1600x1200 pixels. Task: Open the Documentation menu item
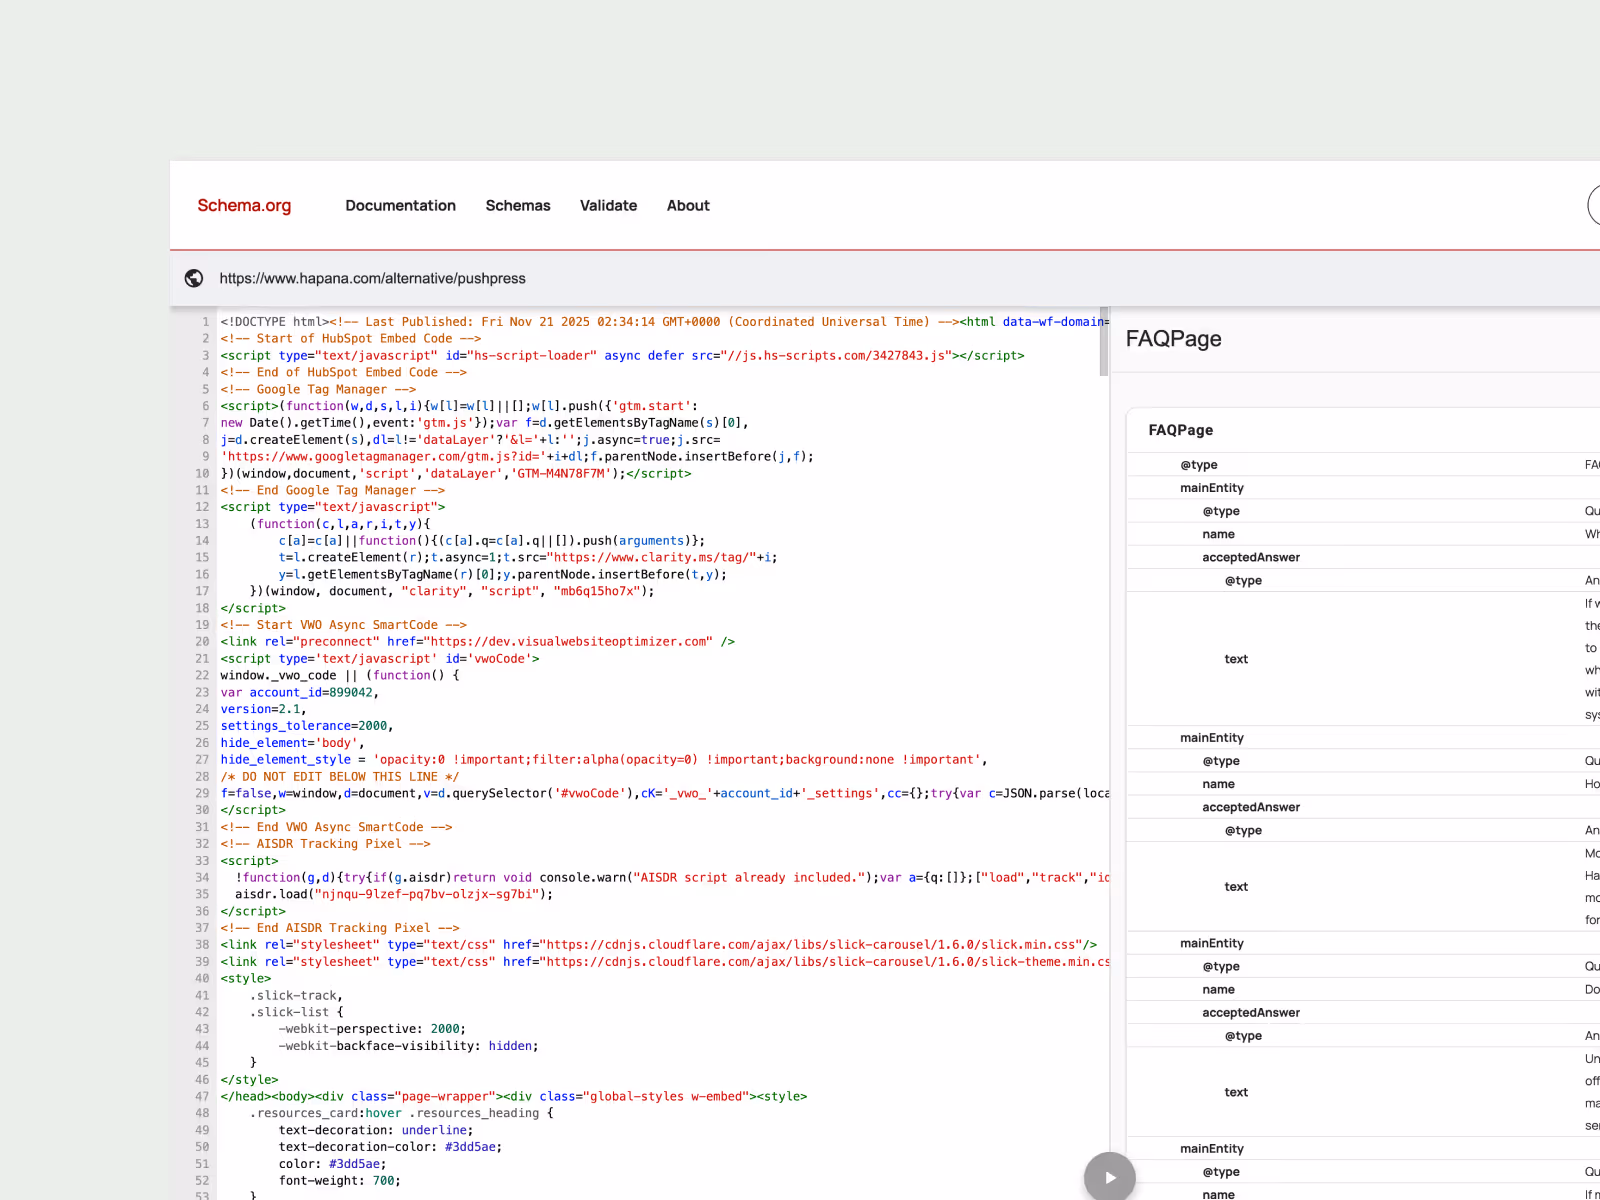click(x=400, y=205)
